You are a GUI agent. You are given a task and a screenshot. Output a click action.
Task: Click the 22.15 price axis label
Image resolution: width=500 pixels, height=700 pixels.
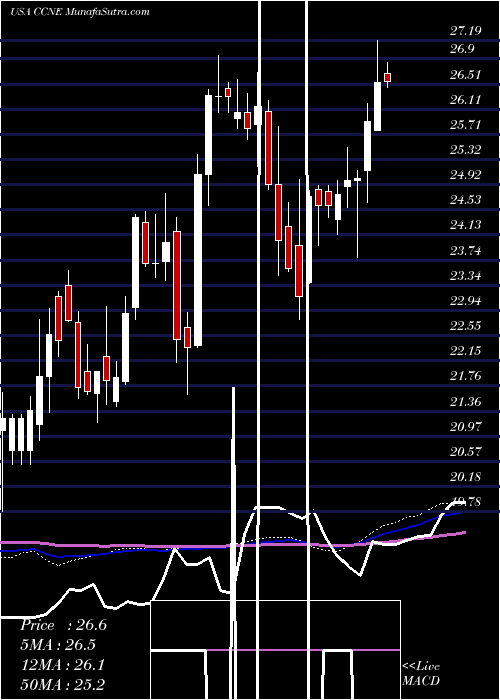pyautogui.click(x=466, y=351)
